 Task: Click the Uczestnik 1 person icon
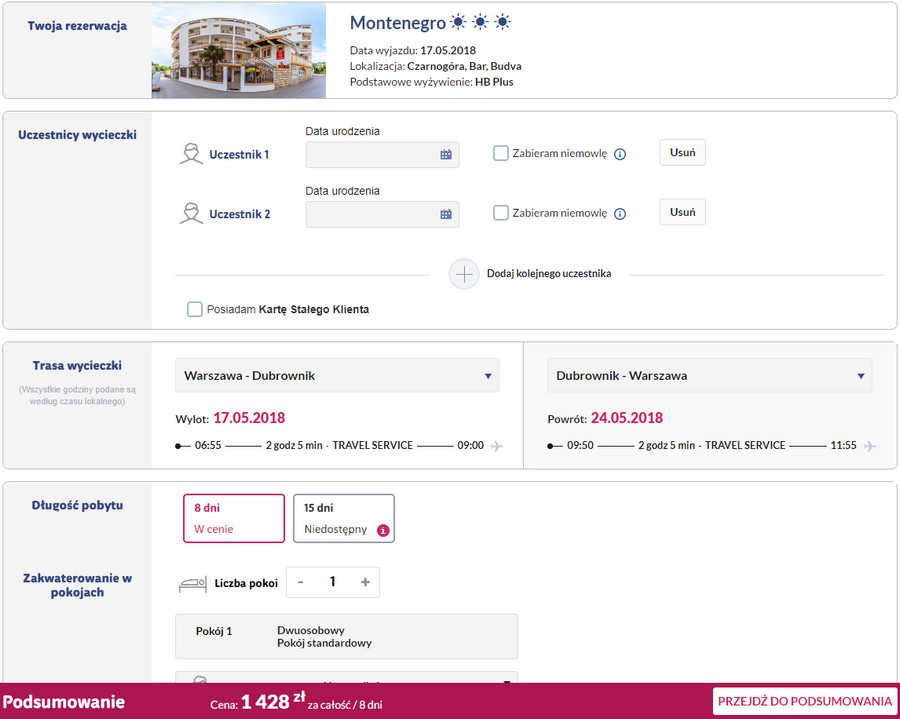(x=191, y=154)
